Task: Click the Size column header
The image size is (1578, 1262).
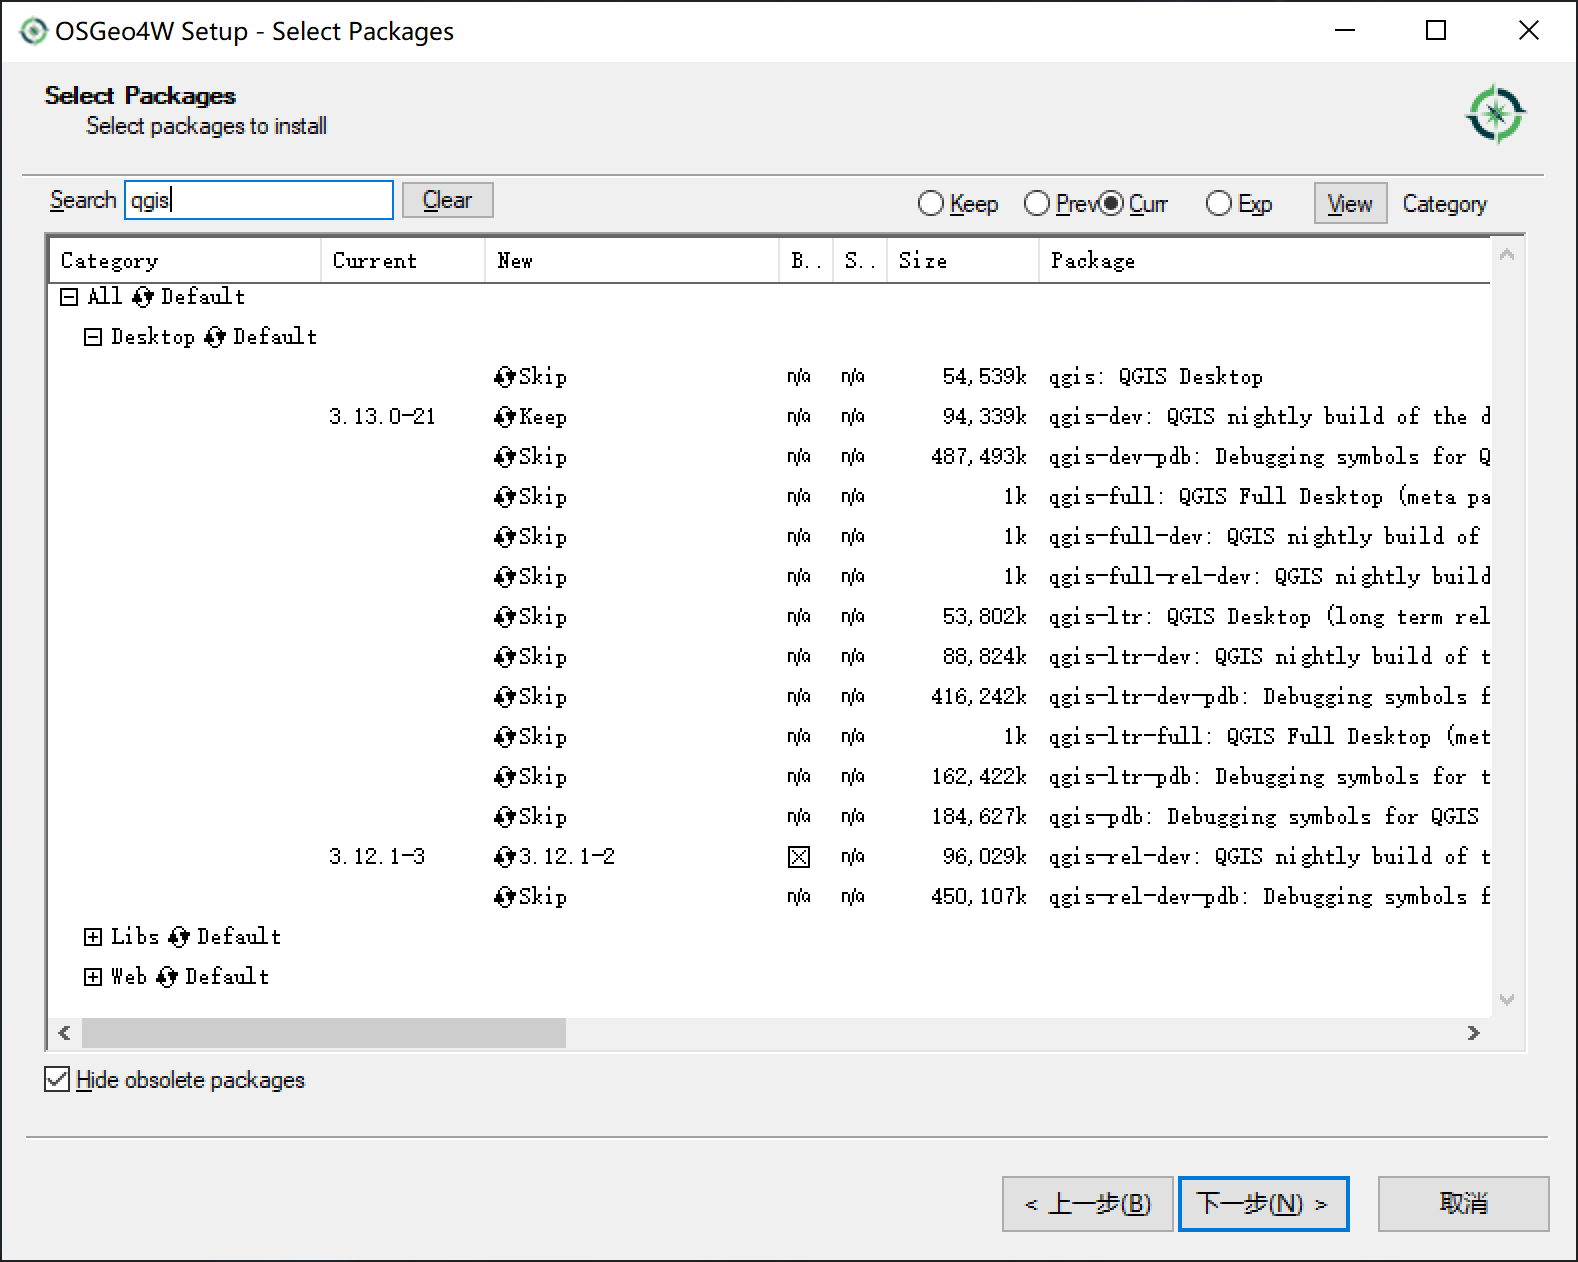Action: pyautogui.click(x=922, y=261)
